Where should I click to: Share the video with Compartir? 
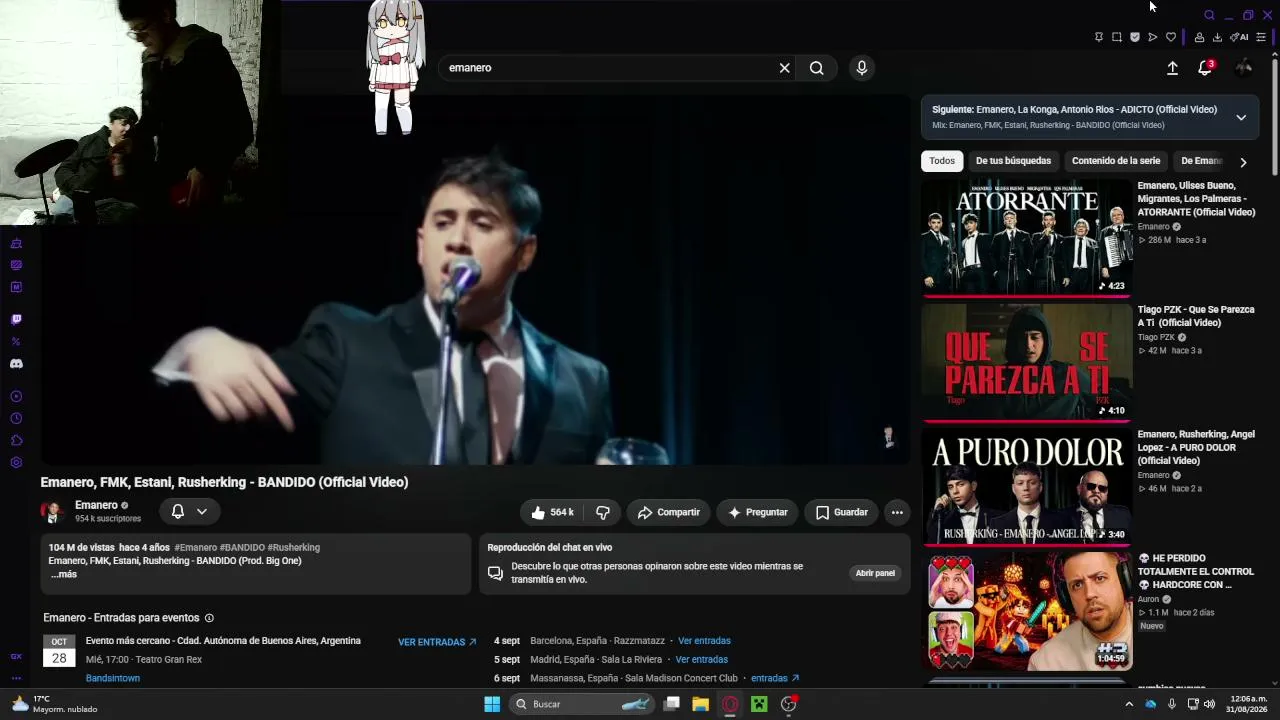669,512
